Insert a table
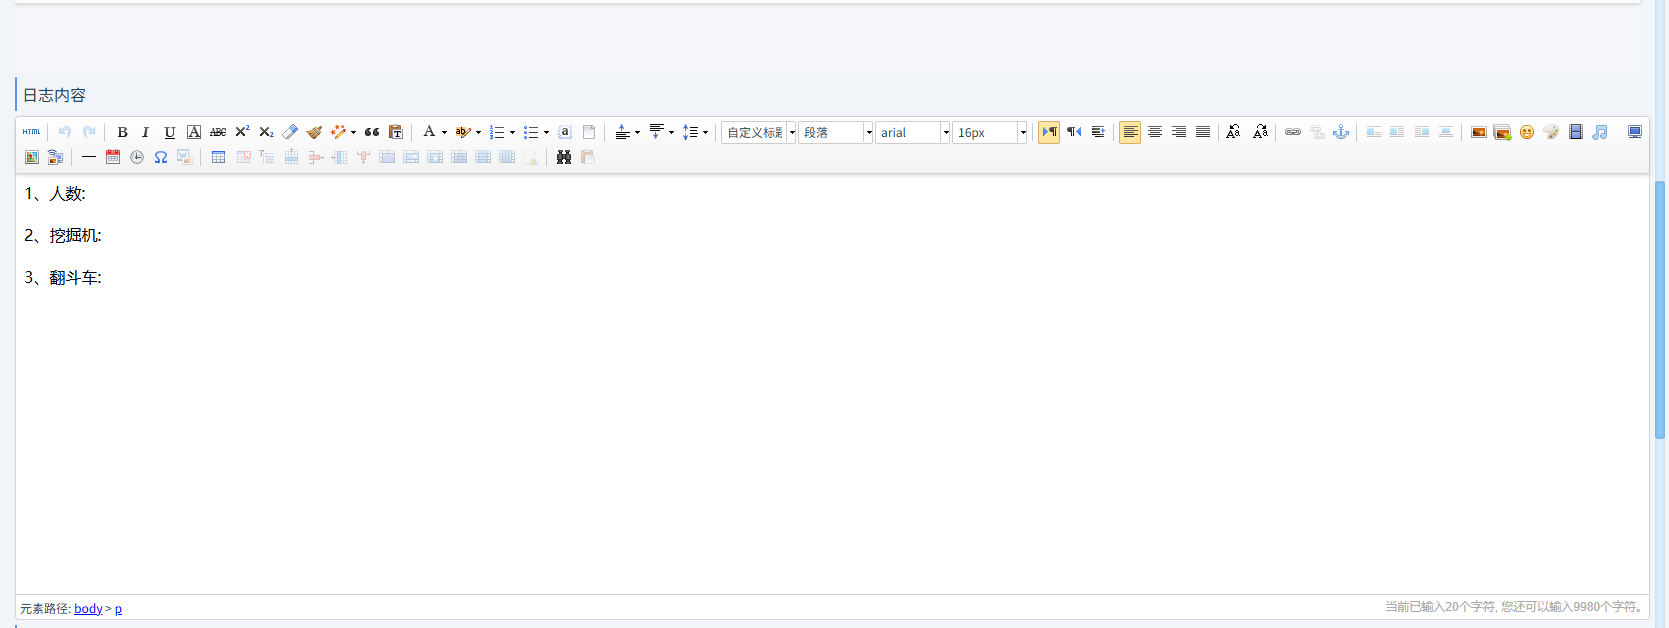This screenshot has width=1669, height=628. (x=218, y=157)
